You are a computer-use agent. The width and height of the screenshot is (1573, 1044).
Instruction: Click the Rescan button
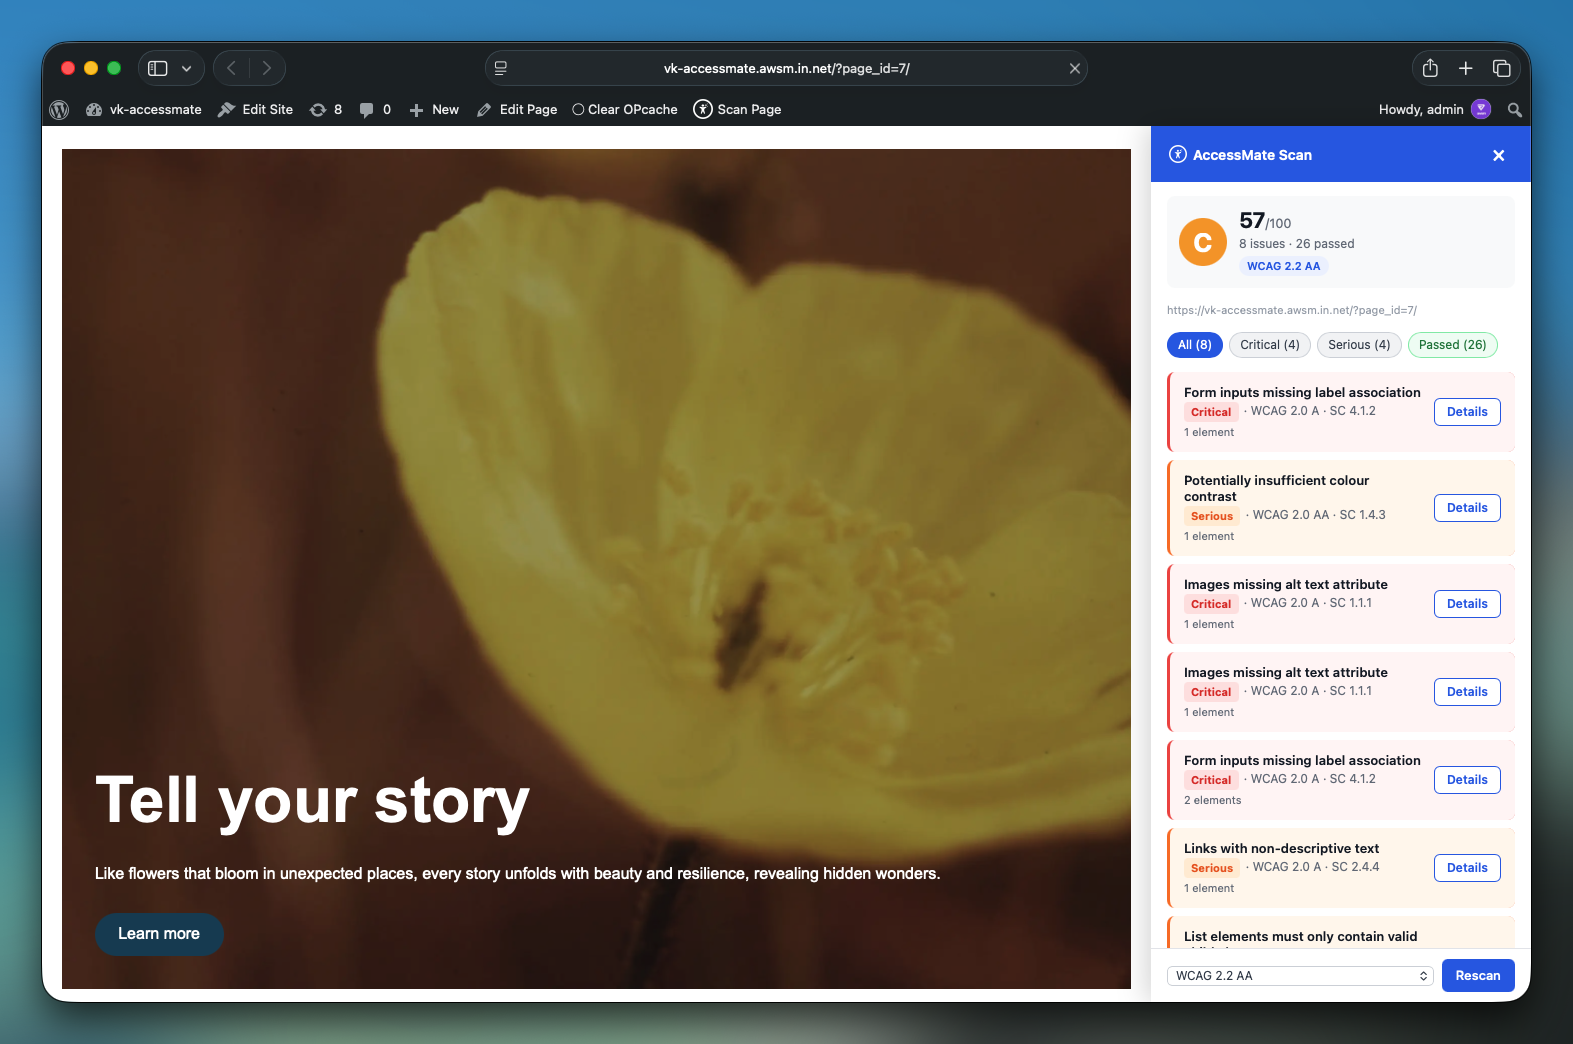point(1478,976)
